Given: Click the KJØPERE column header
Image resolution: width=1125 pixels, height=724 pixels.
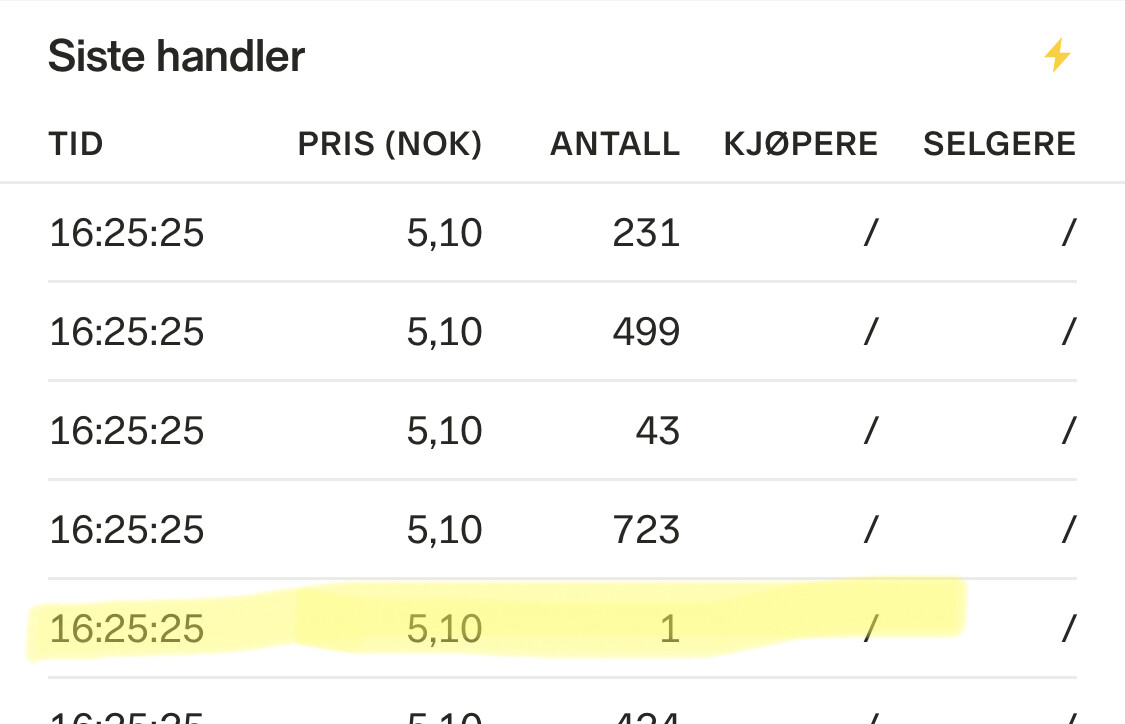Looking at the screenshot, I should pos(801,144).
